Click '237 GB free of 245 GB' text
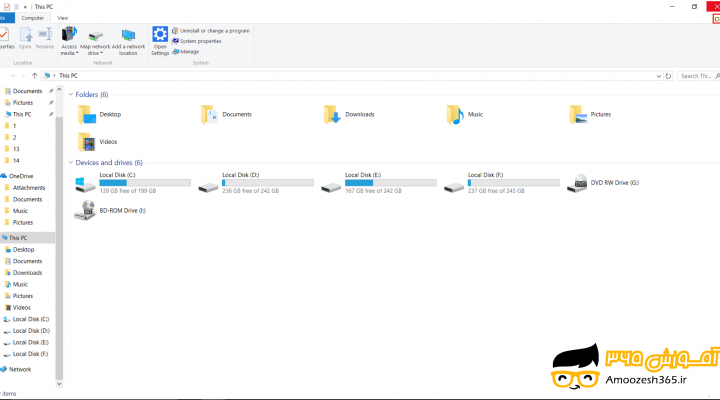The image size is (720, 400). point(496,191)
